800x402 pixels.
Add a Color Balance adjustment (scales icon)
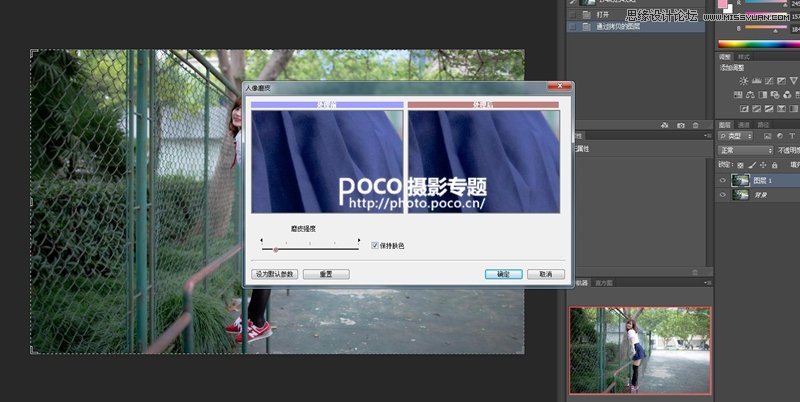[750, 95]
